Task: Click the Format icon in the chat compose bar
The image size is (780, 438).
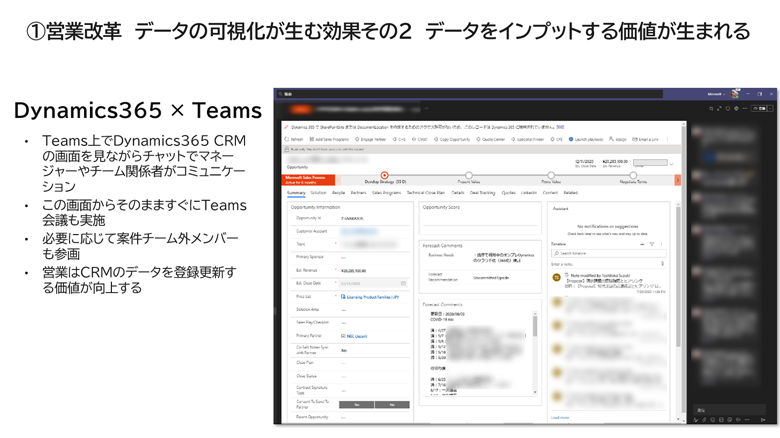Action: [x=696, y=420]
